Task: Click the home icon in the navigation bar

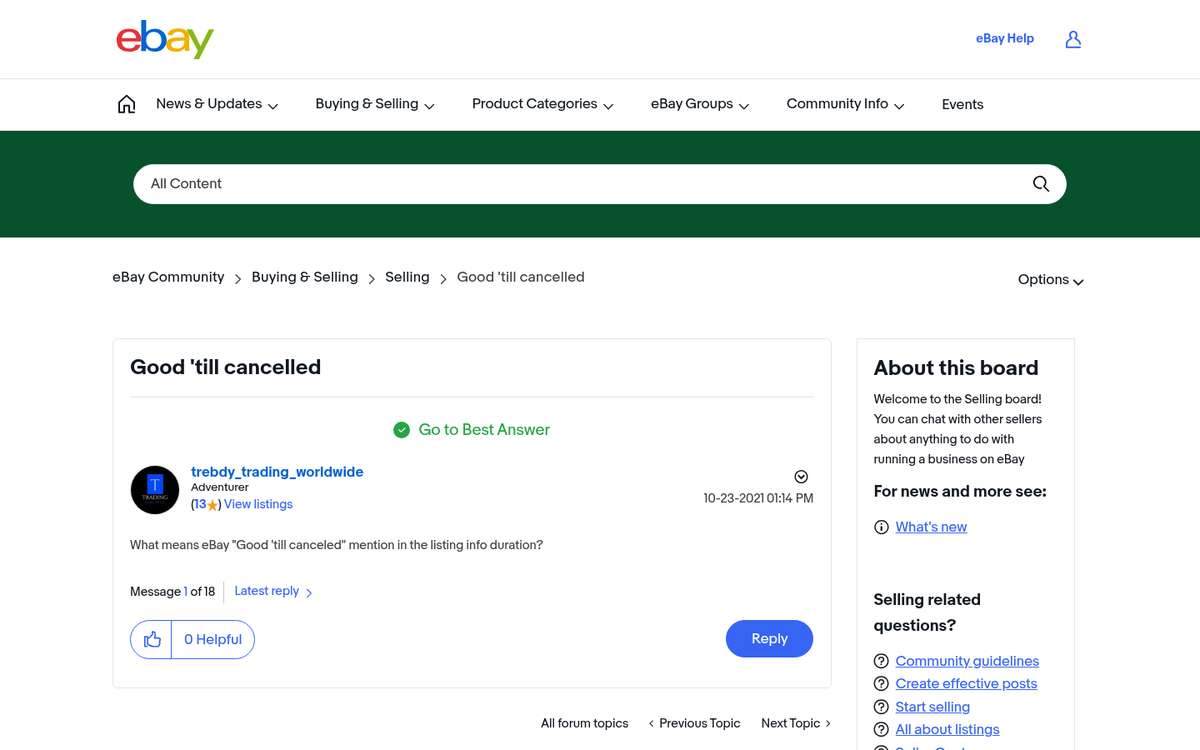Action: coord(126,103)
